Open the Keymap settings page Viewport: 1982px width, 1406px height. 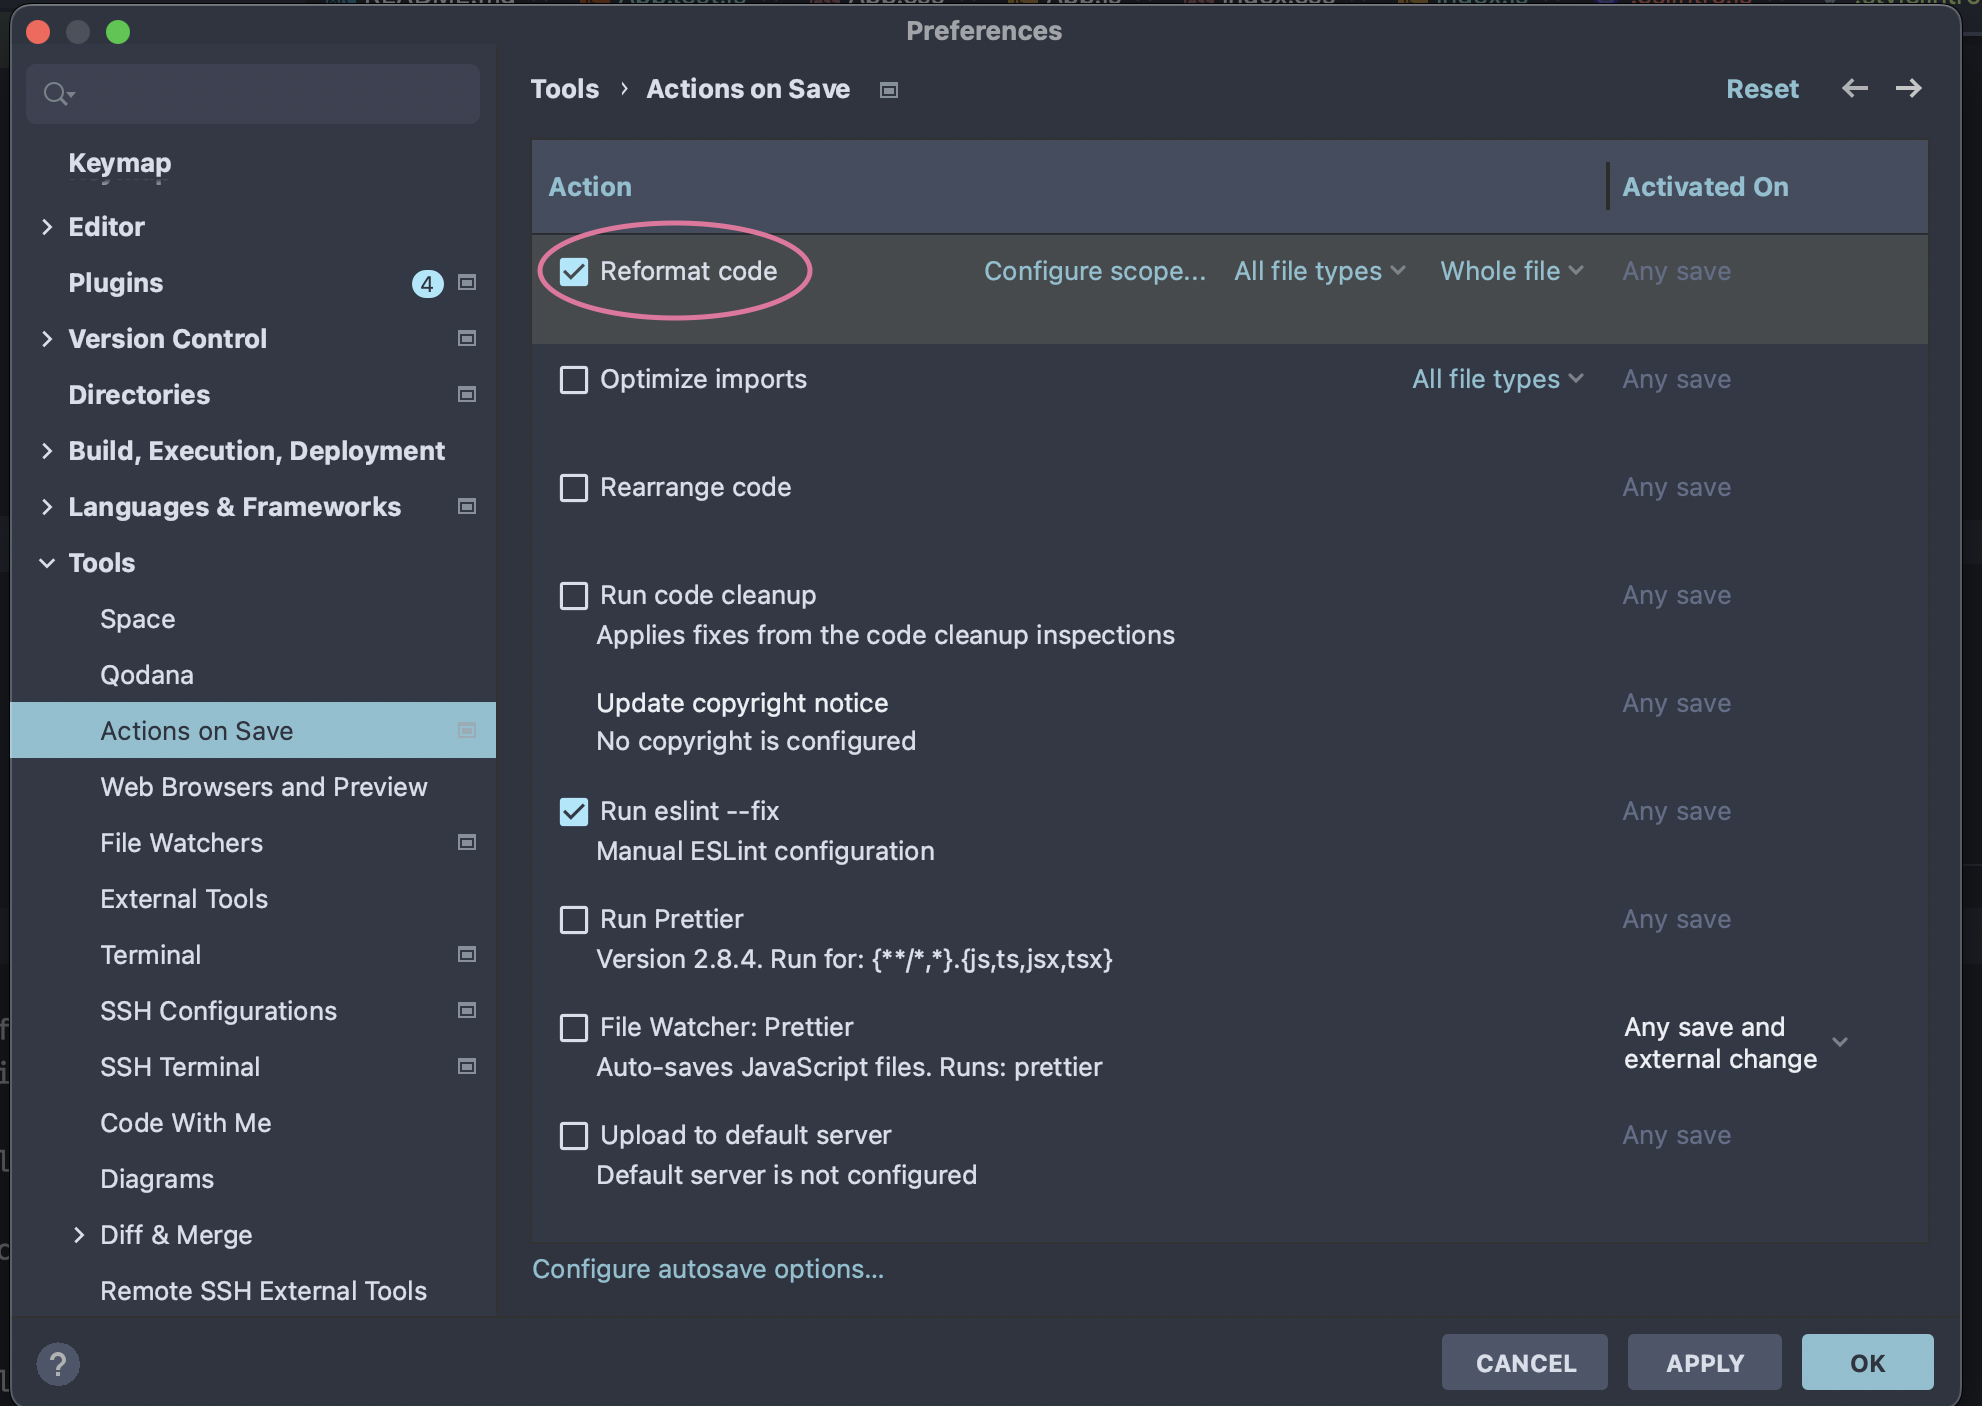(119, 163)
